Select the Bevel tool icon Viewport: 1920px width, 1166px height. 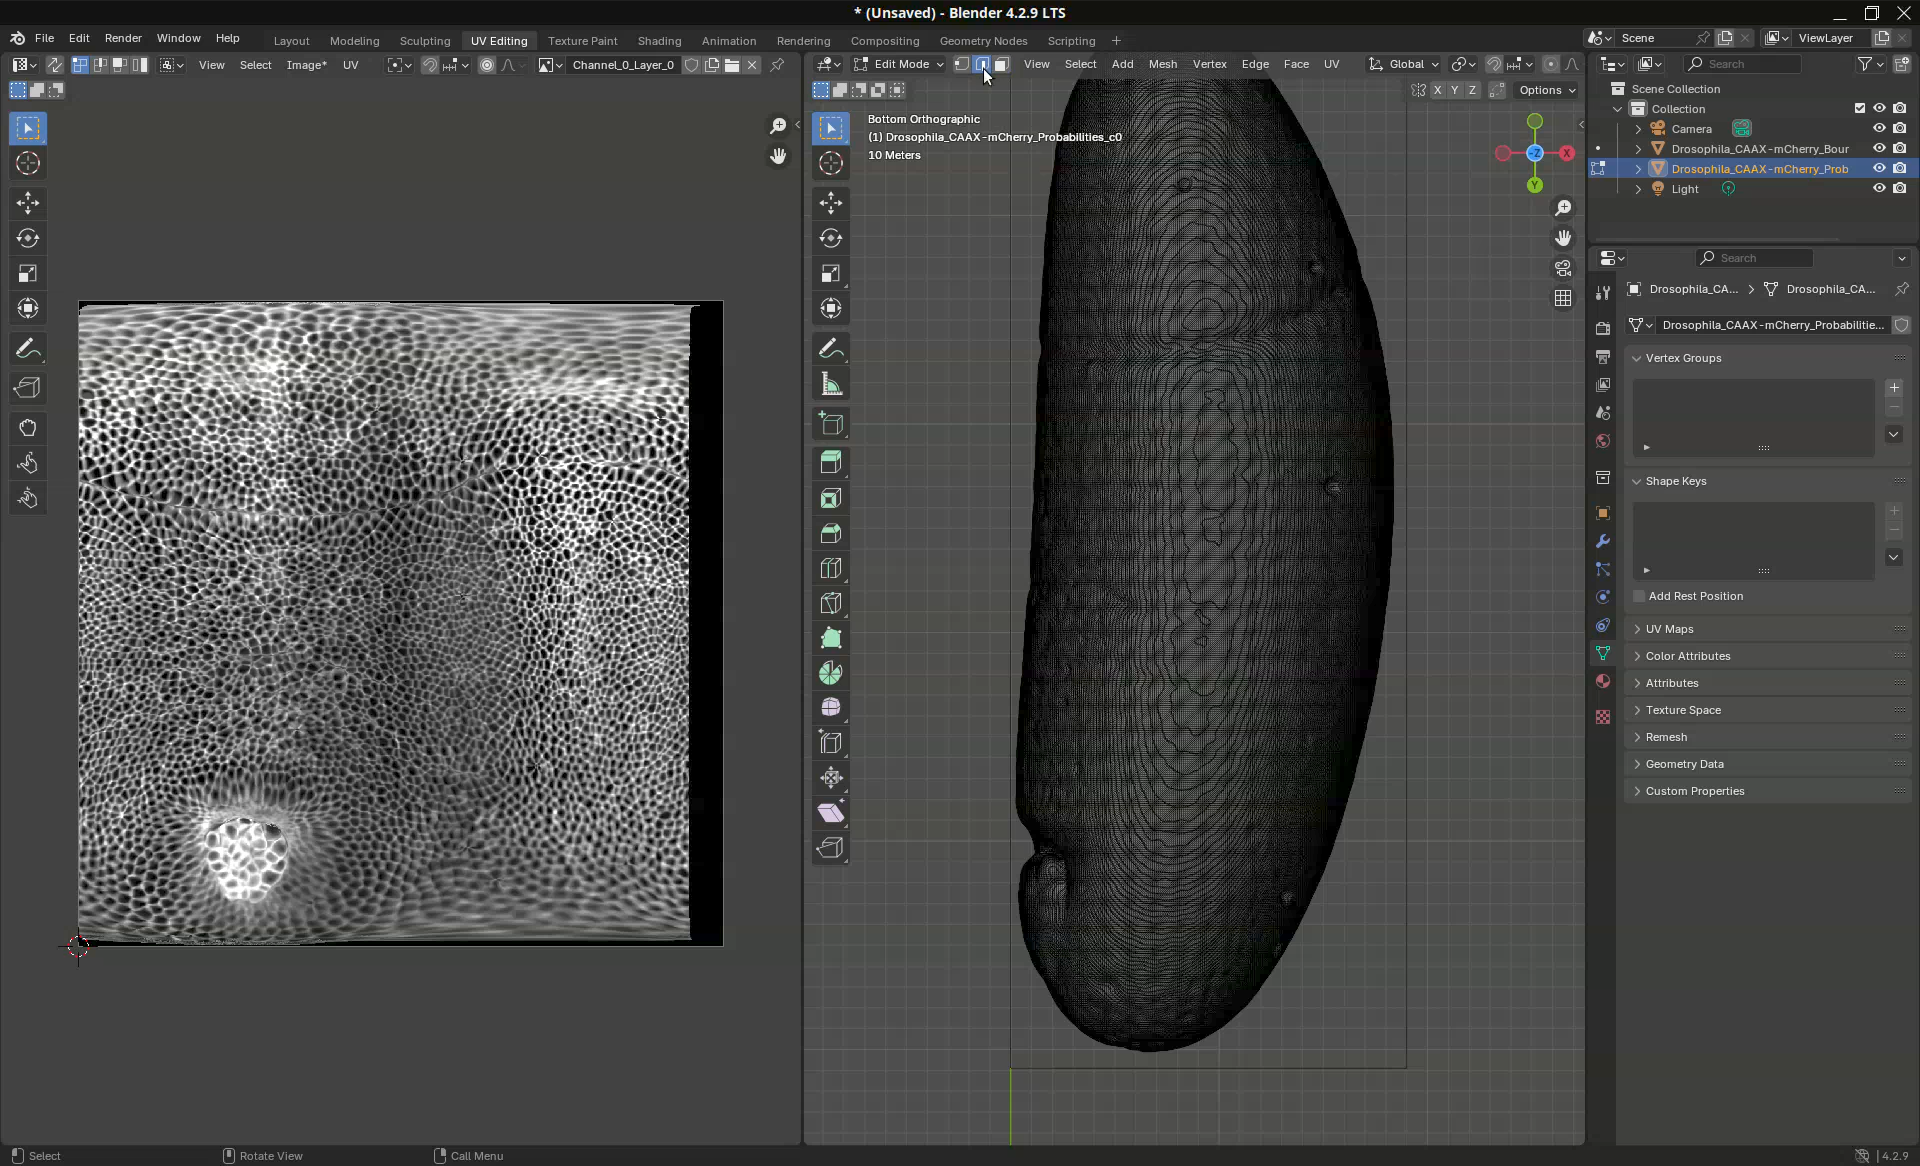(830, 533)
